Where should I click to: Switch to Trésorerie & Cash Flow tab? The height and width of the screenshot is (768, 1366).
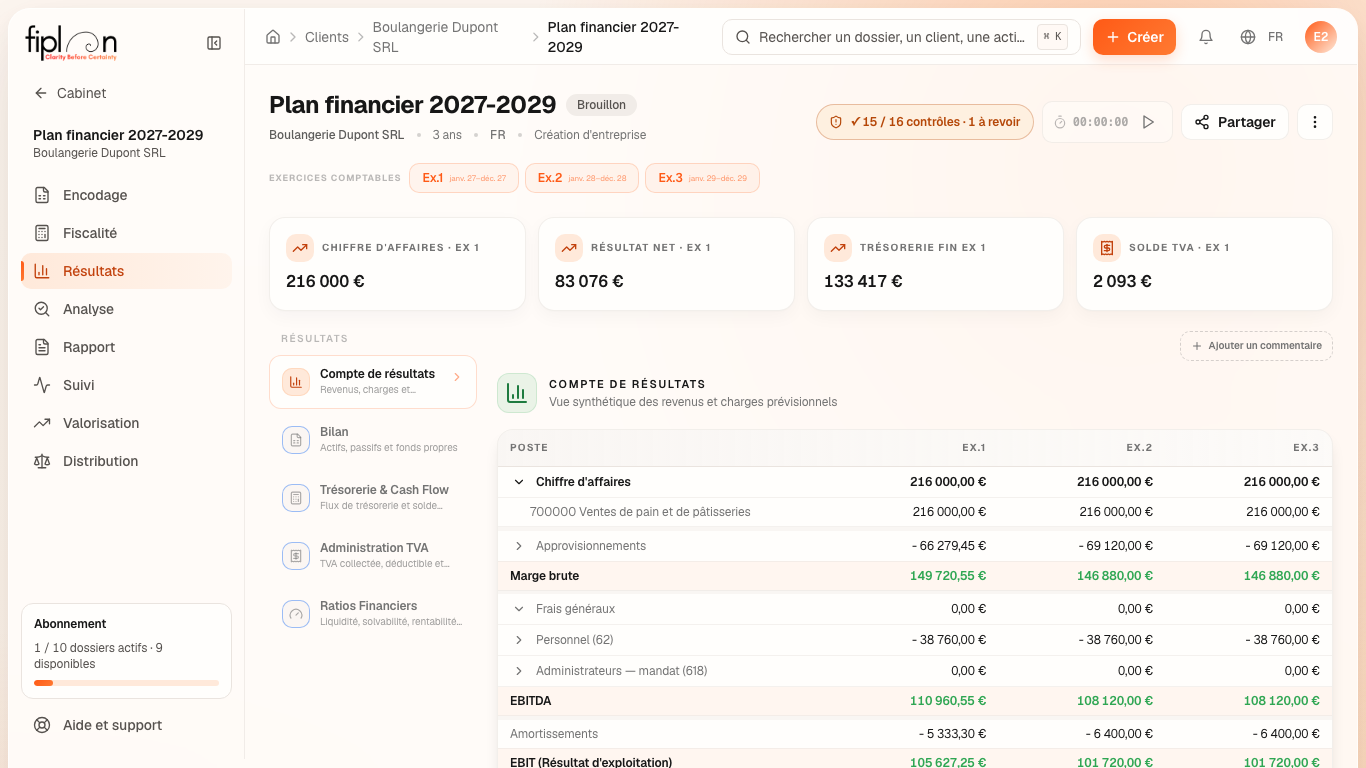point(373,498)
